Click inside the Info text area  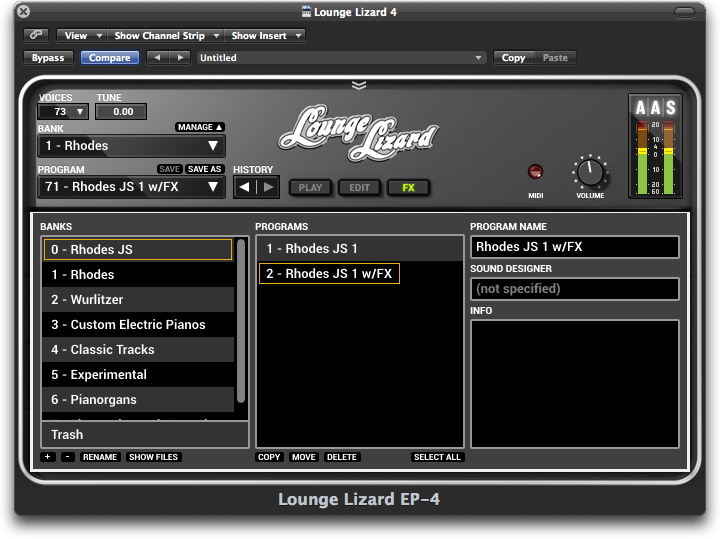tap(574, 384)
